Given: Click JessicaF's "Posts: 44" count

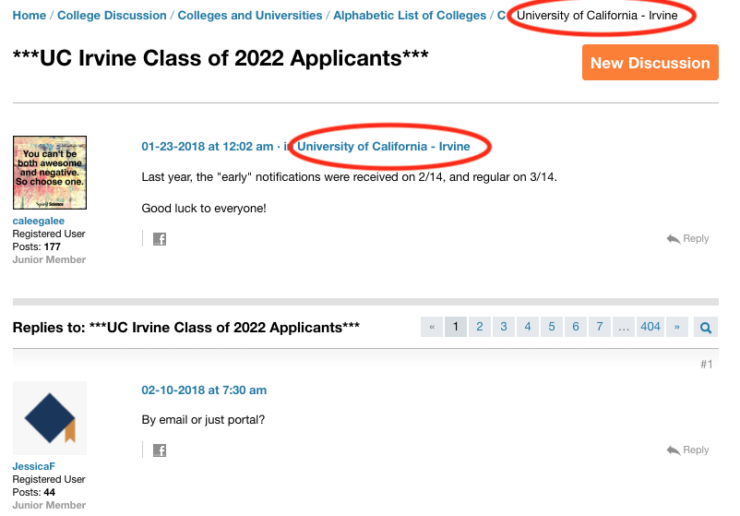Looking at the screenshot, I should pos(34,492).
